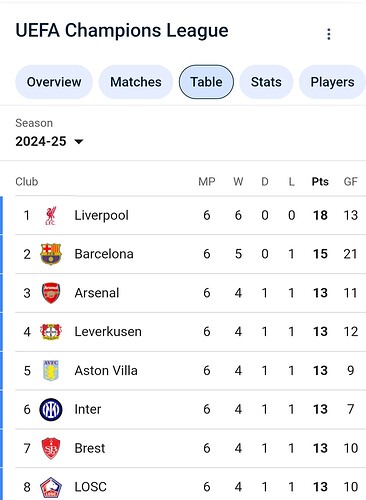Image resolution: width=366 pixels, height=500 pixels.
Task: Click the Aston Villa club crest
Action: pos(51,370)
